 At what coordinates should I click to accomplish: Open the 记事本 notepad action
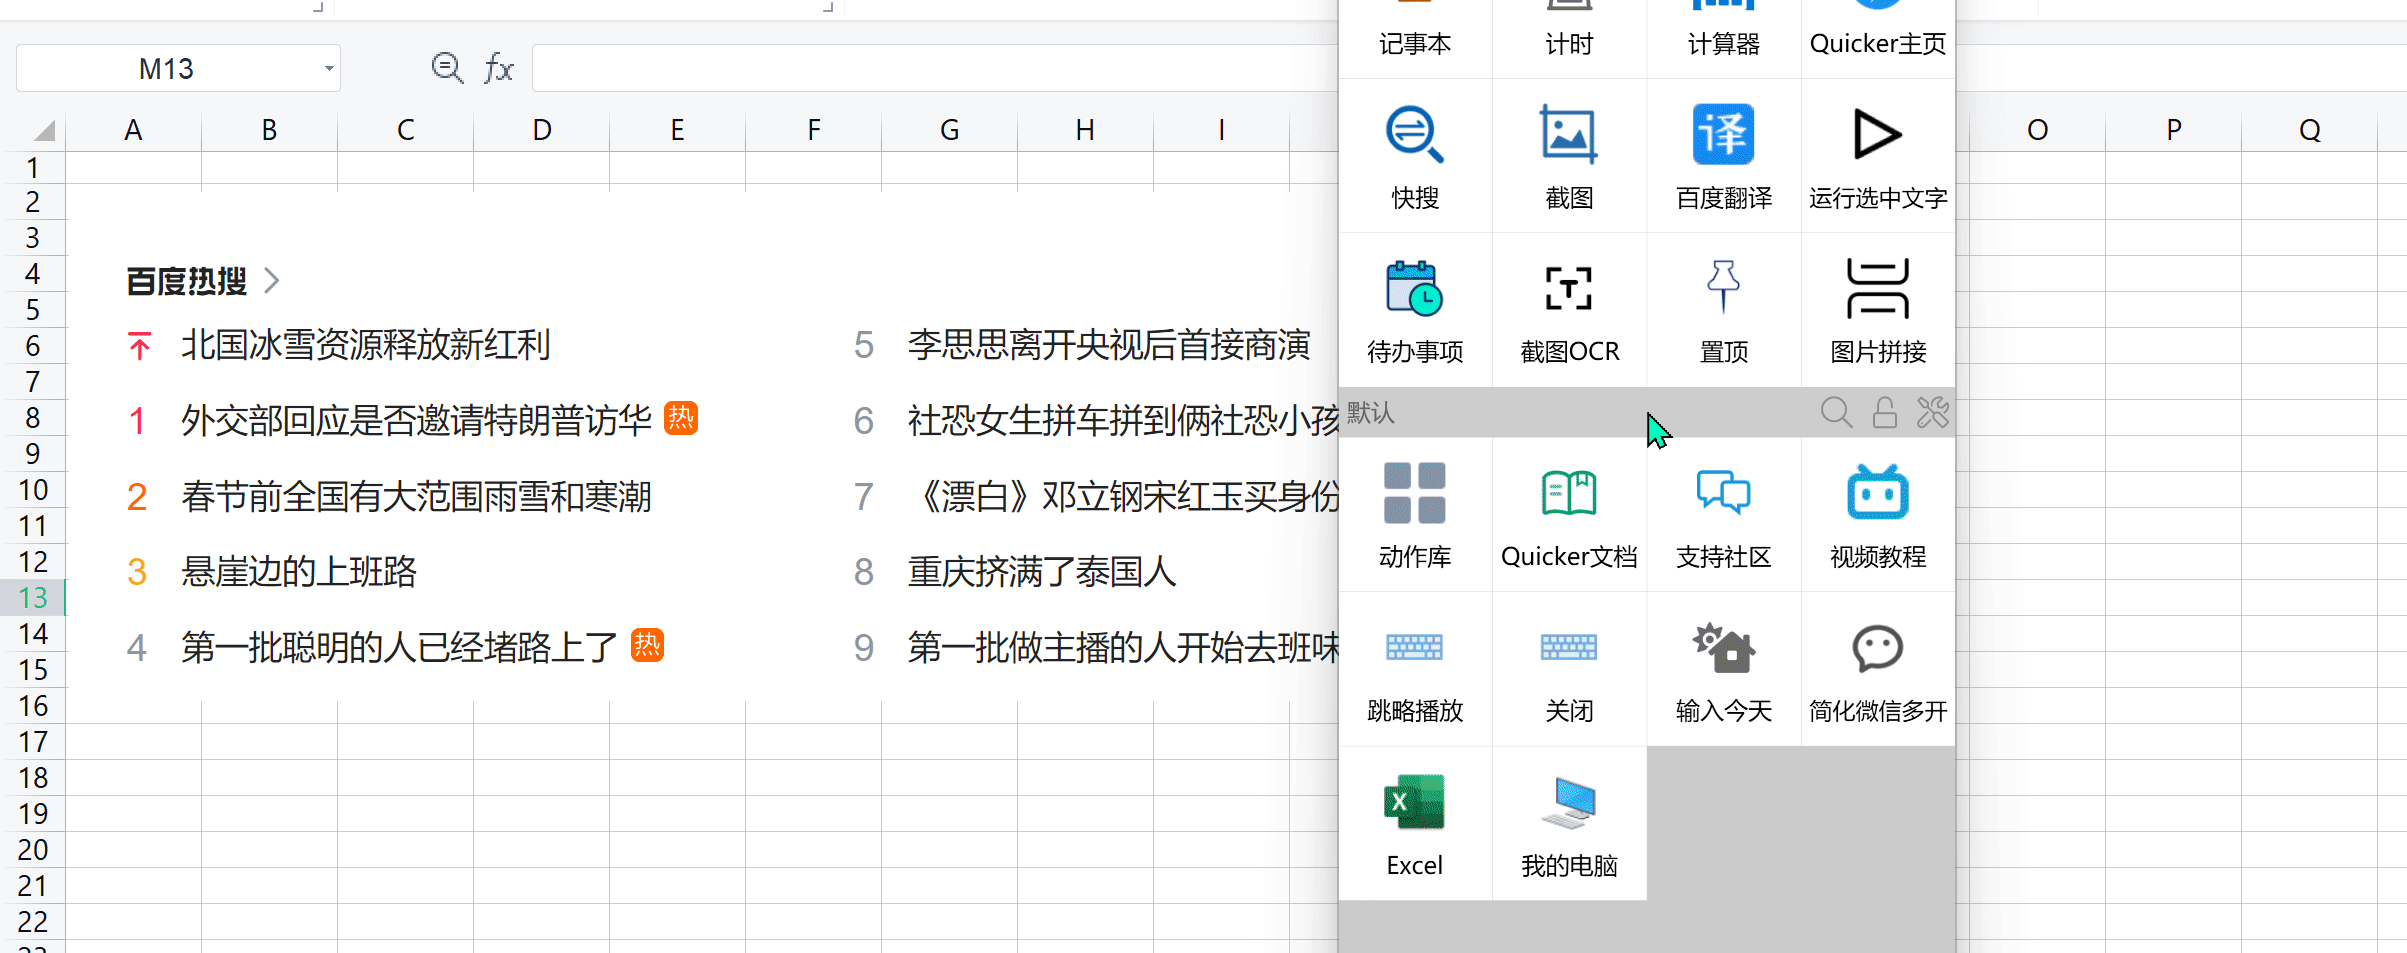pyautogui.click(x=1415, y=38)
